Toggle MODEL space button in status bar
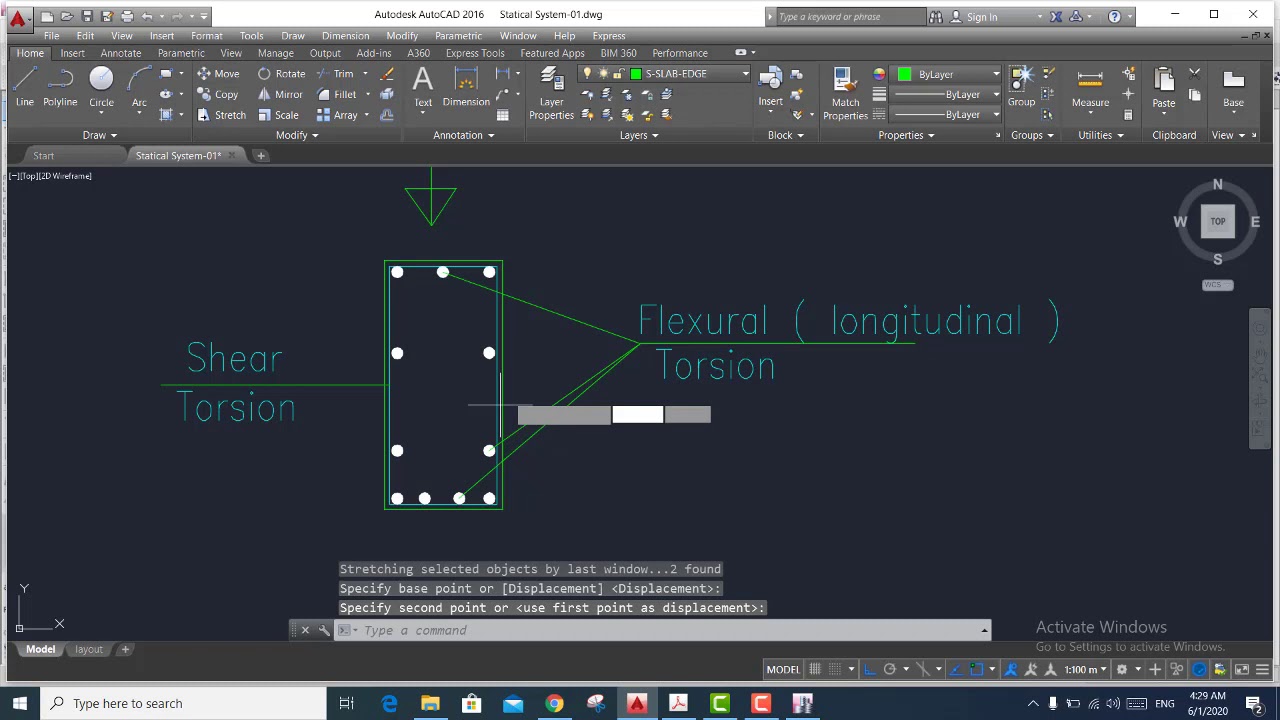1280x720 pixels. coord(783,669)
